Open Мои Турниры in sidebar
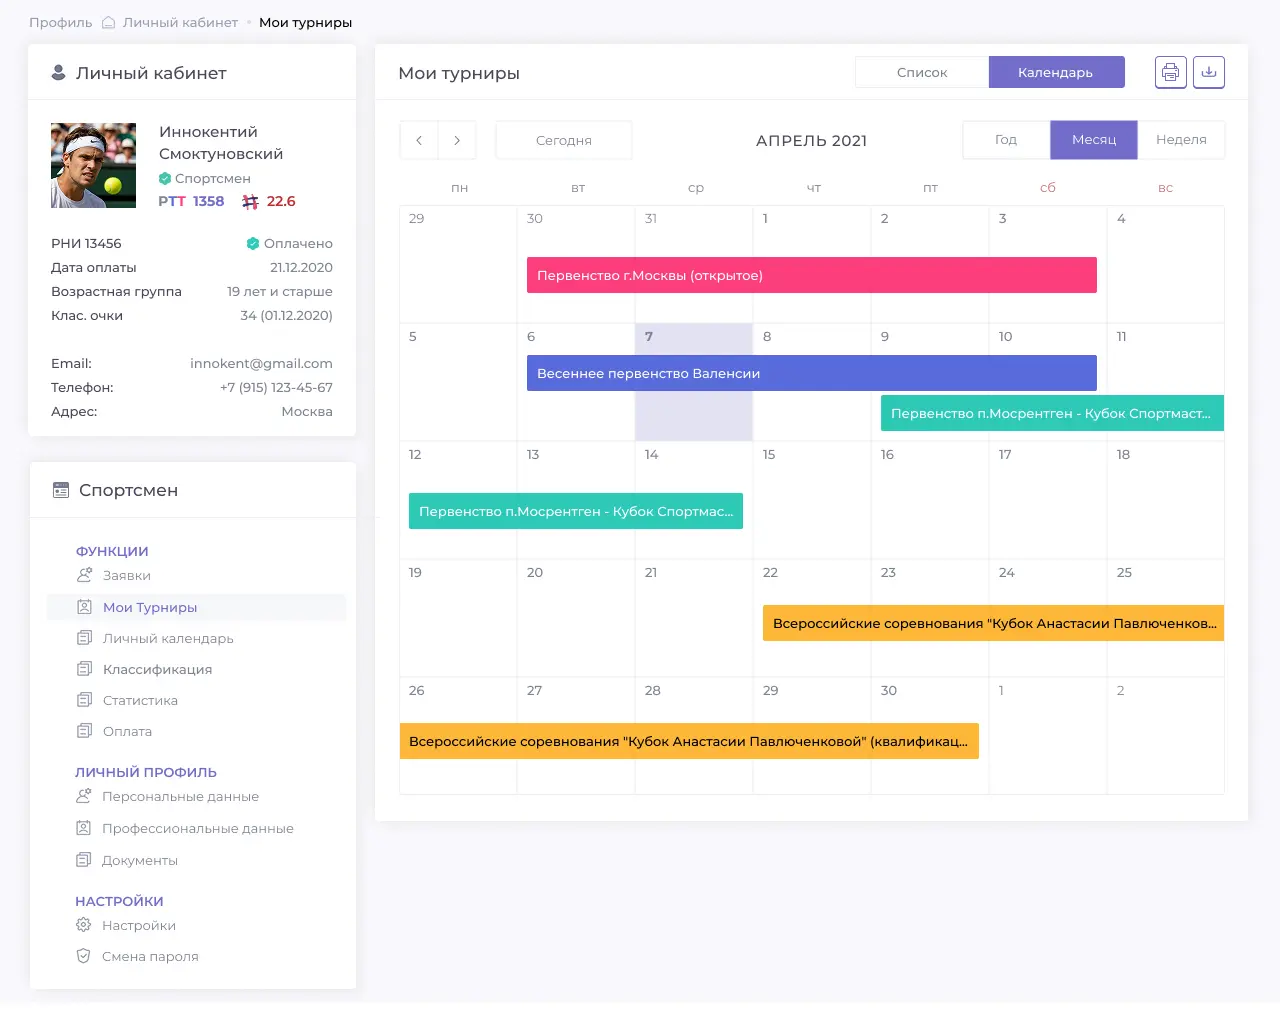 (x=196, y=607)
